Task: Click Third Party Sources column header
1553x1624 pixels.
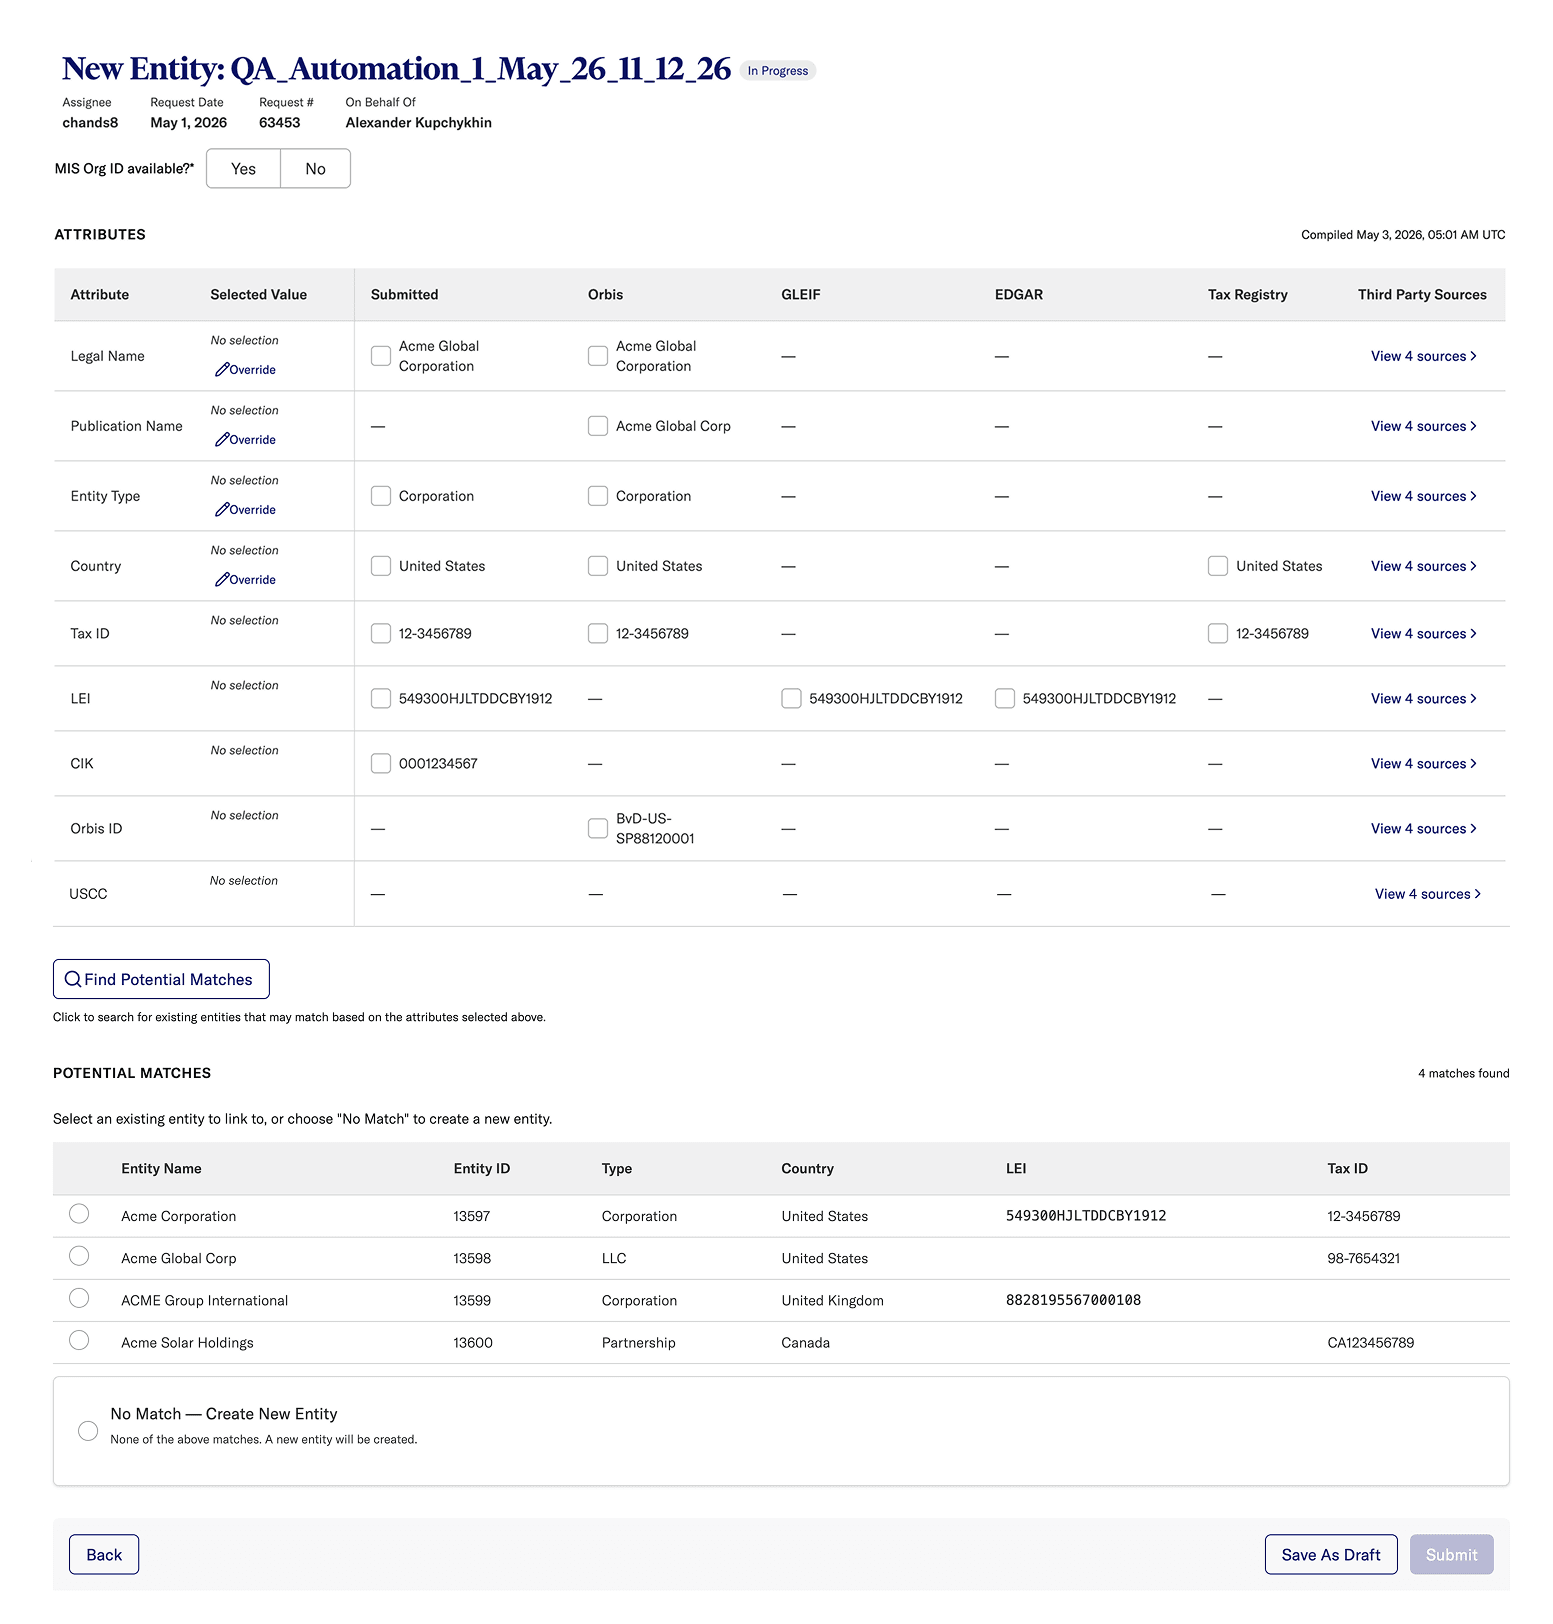Action: pyautogui.click(x=1422, y=294)
